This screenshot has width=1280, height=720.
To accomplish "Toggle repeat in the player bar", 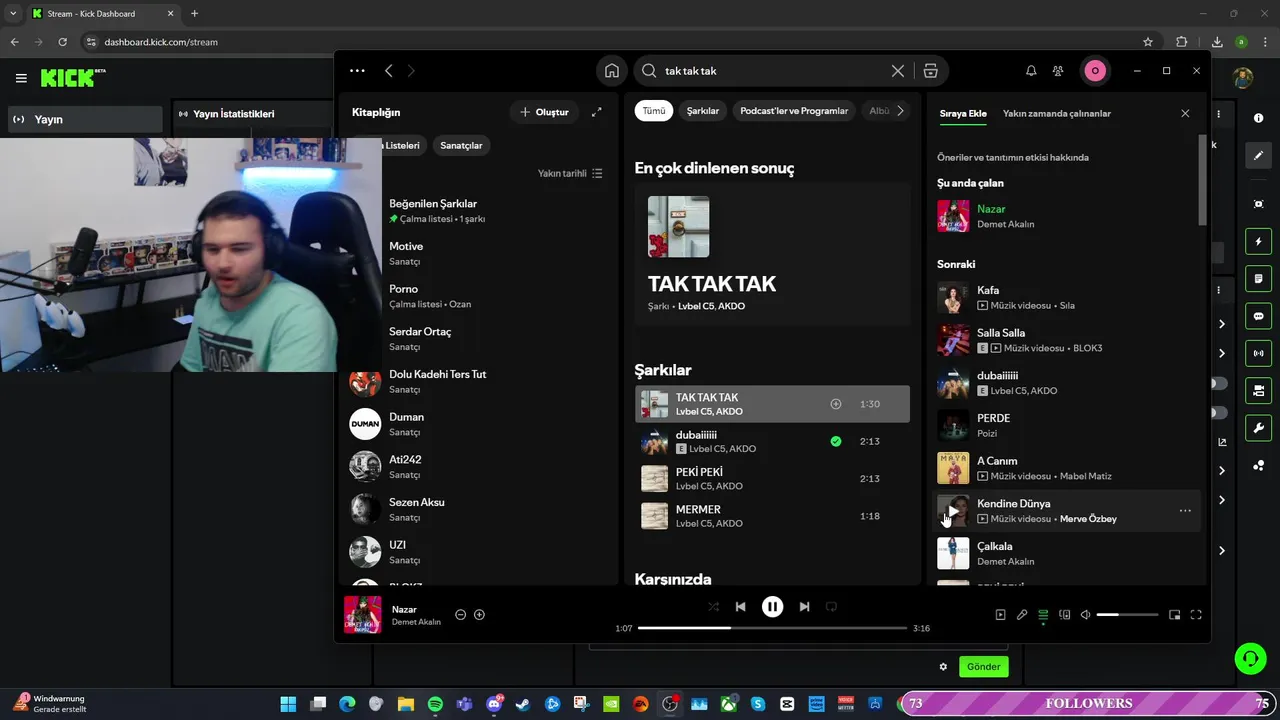I will 831,607.
